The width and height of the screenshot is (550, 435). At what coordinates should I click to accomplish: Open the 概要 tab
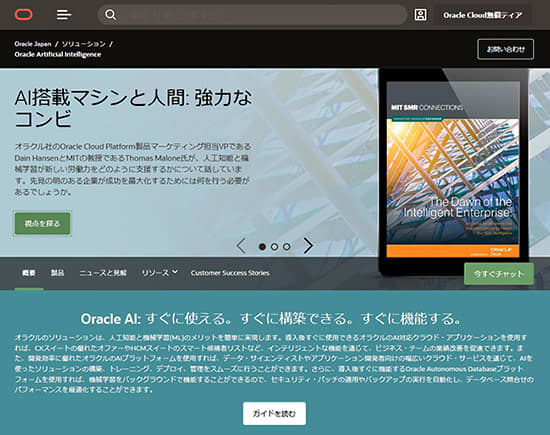click(x=29, y=273)
